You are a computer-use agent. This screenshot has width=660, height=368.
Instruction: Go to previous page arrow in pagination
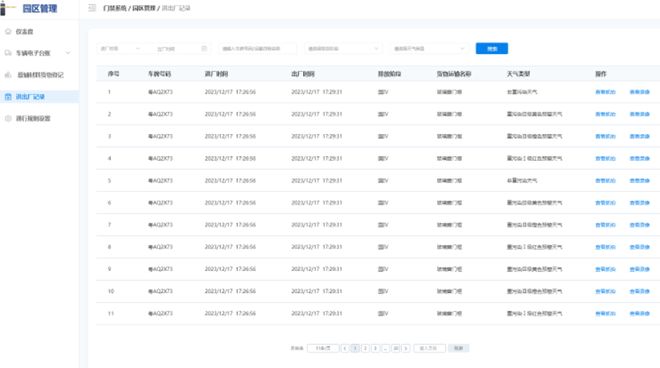pos(345,348)
